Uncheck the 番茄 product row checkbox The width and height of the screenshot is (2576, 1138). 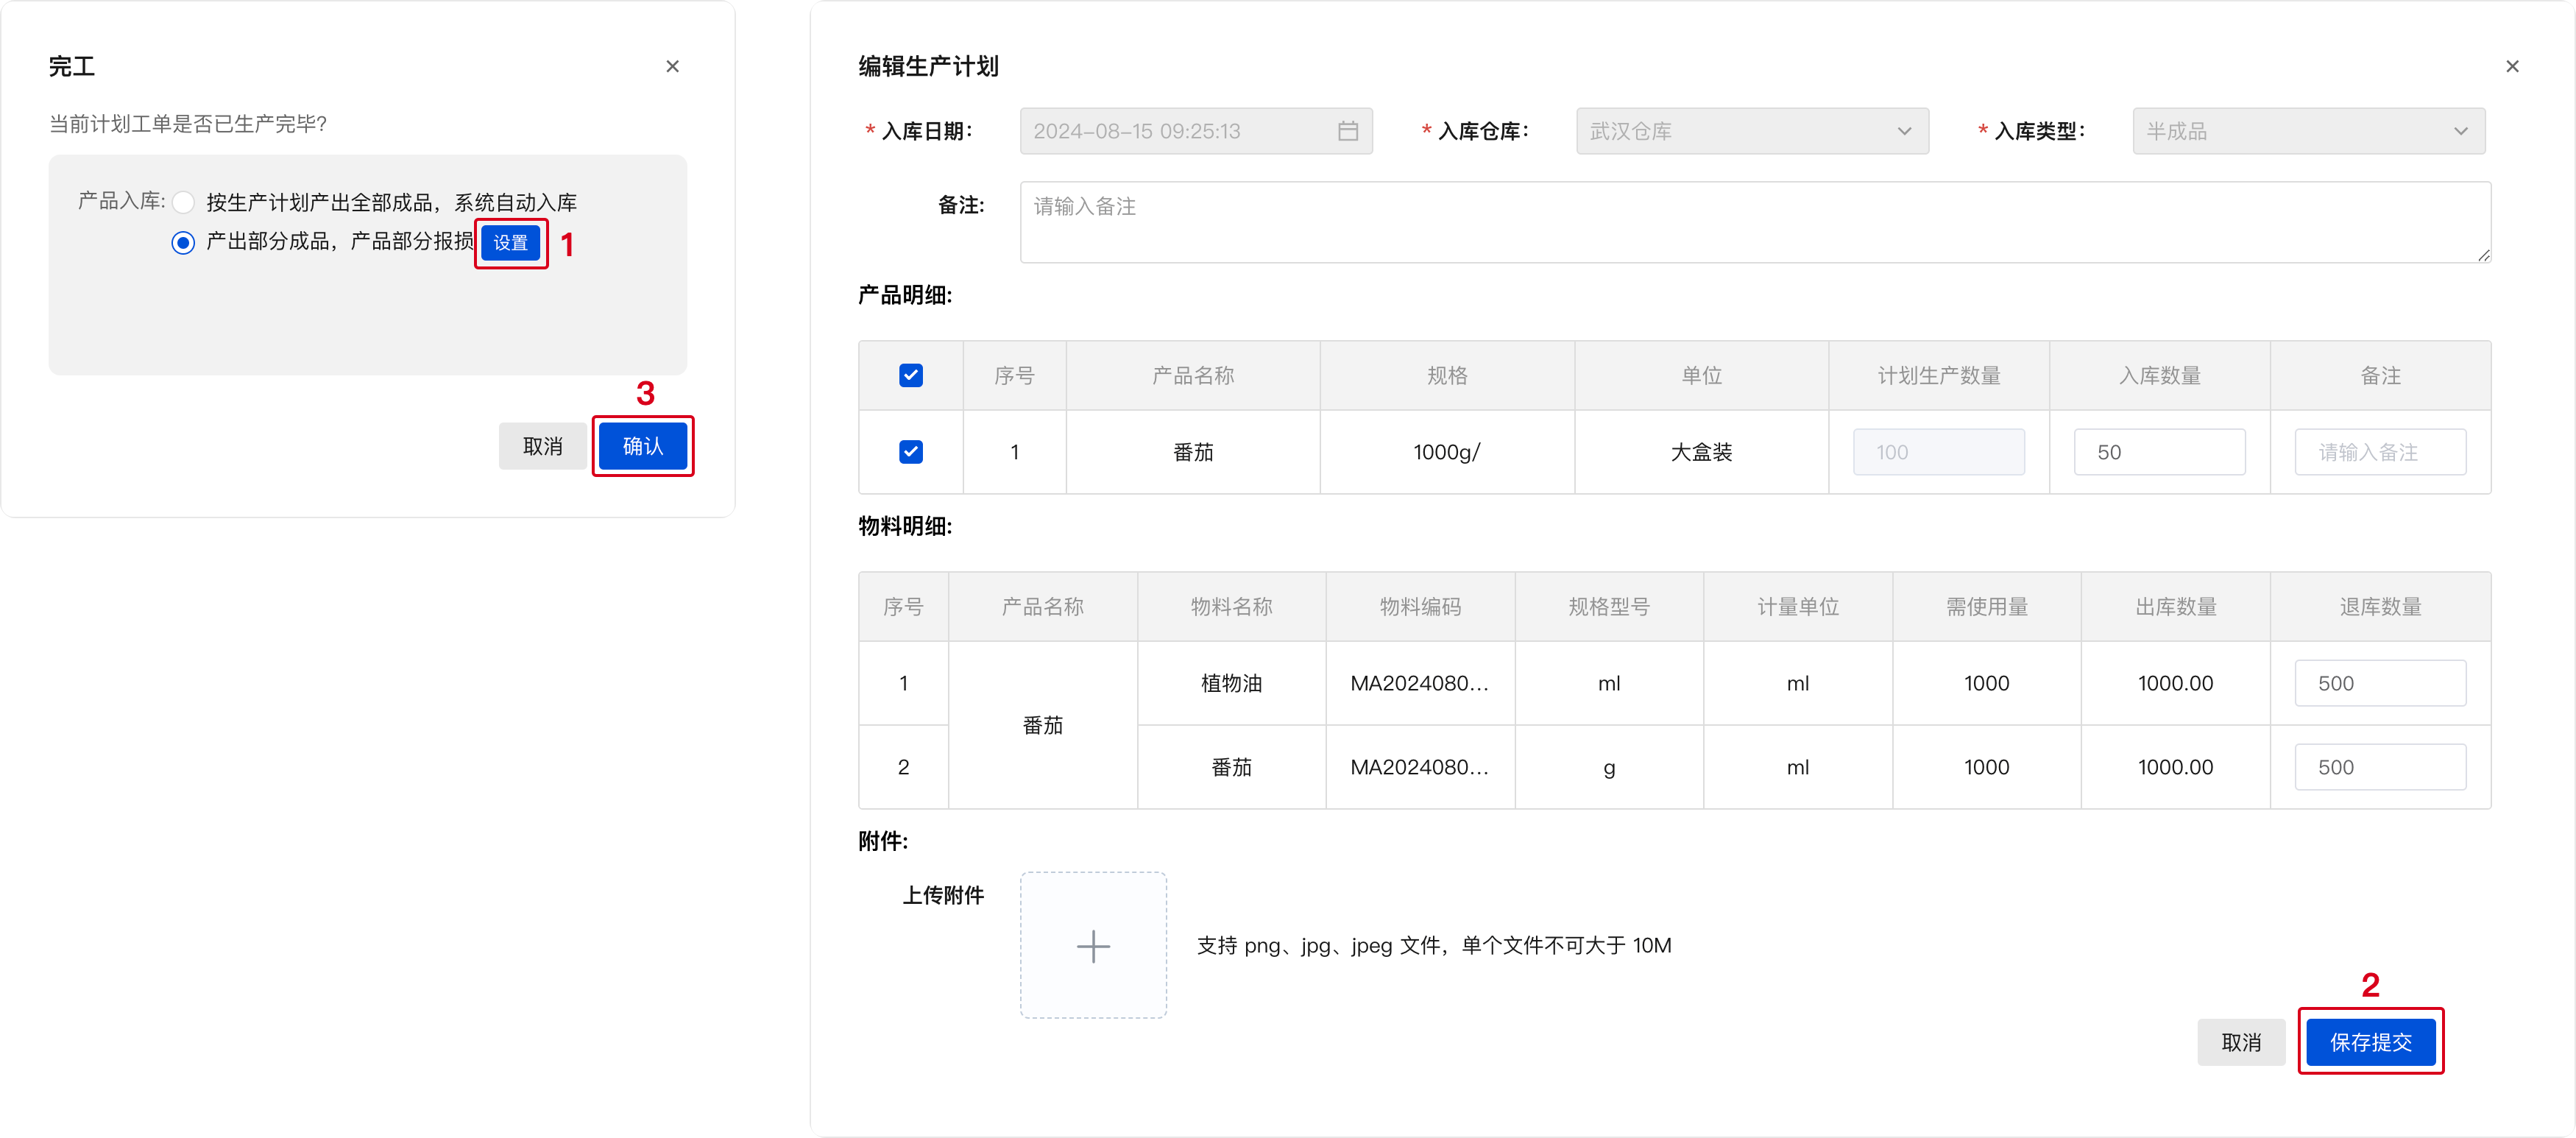coord(910,452)
